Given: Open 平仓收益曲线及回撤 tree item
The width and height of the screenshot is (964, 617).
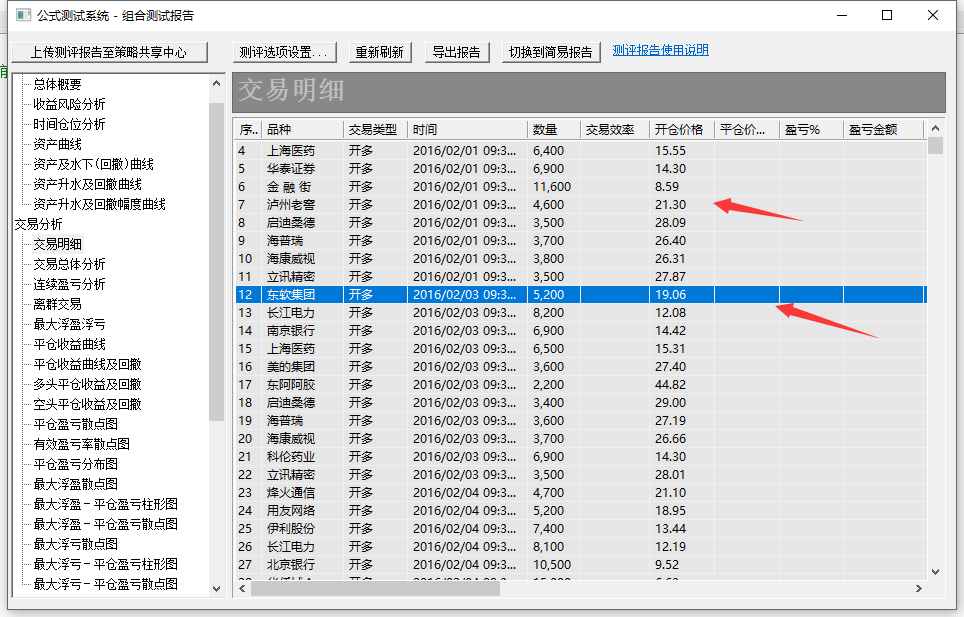Looking at the screenshot, I should 87,364.
